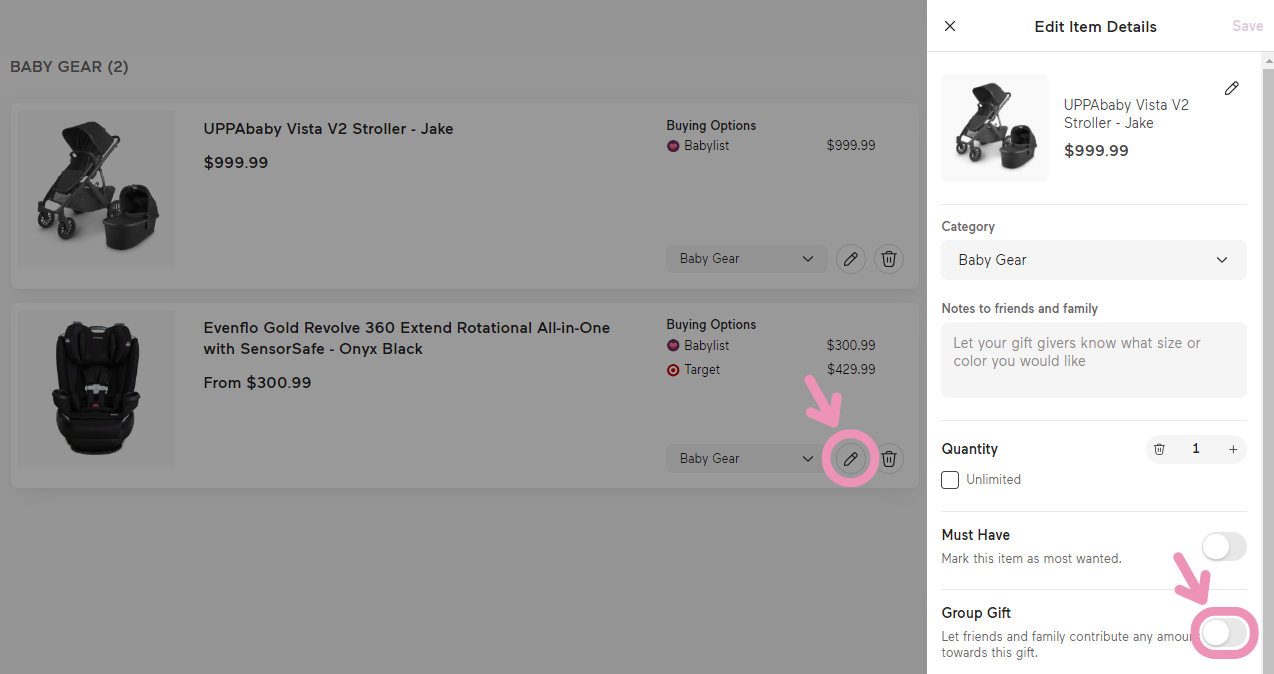Edit the UPPAbaby Vista V2 Stroller item
The width and height of the screenshot is (1274, 674).
[851, 259]
